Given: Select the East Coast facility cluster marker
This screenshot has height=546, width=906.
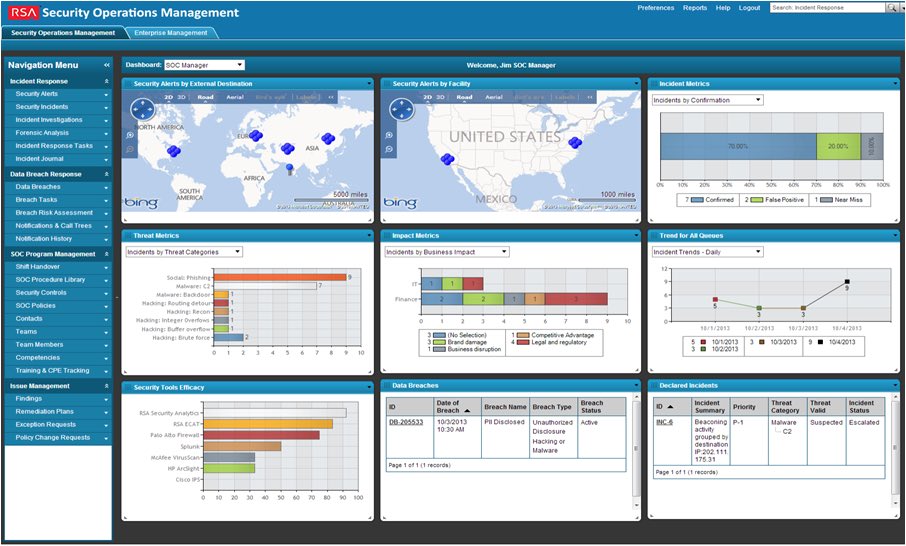Looking at the screenshot, I should [x=575, y=142].
